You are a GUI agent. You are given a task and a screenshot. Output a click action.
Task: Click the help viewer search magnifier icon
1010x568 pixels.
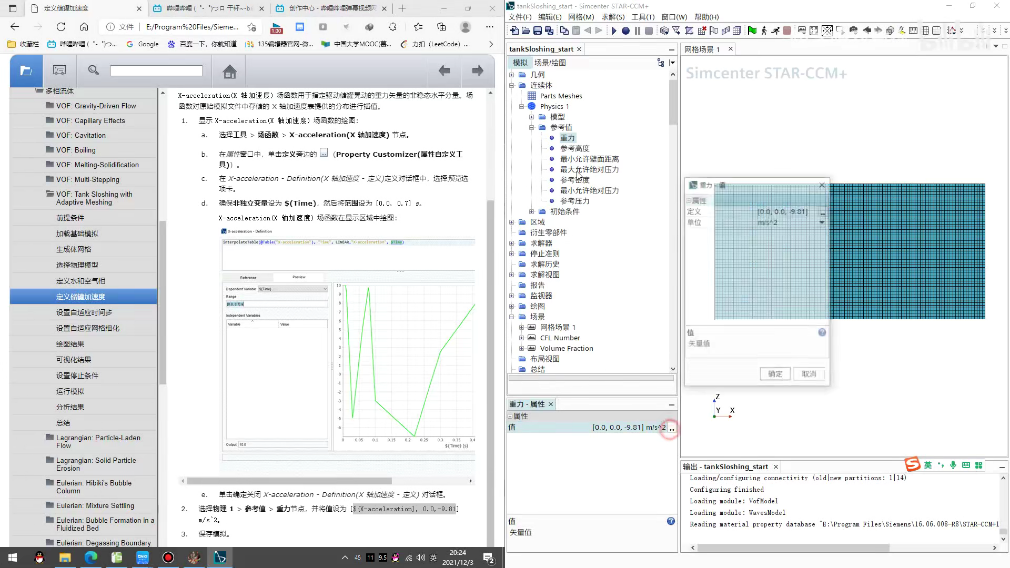[x=93, y=70]
